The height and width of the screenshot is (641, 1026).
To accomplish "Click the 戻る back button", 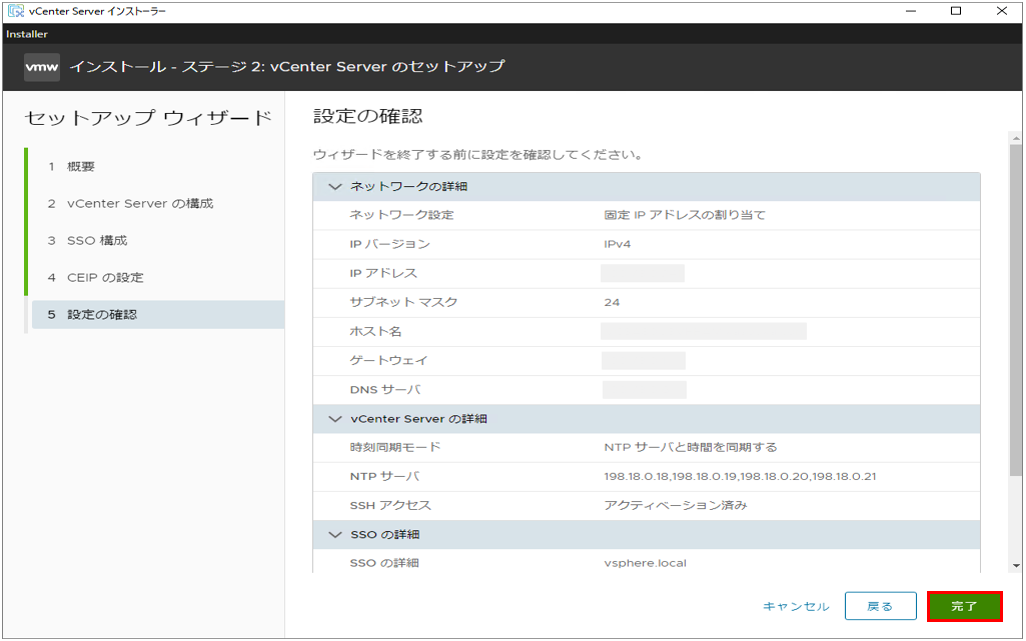I will 879,606.
